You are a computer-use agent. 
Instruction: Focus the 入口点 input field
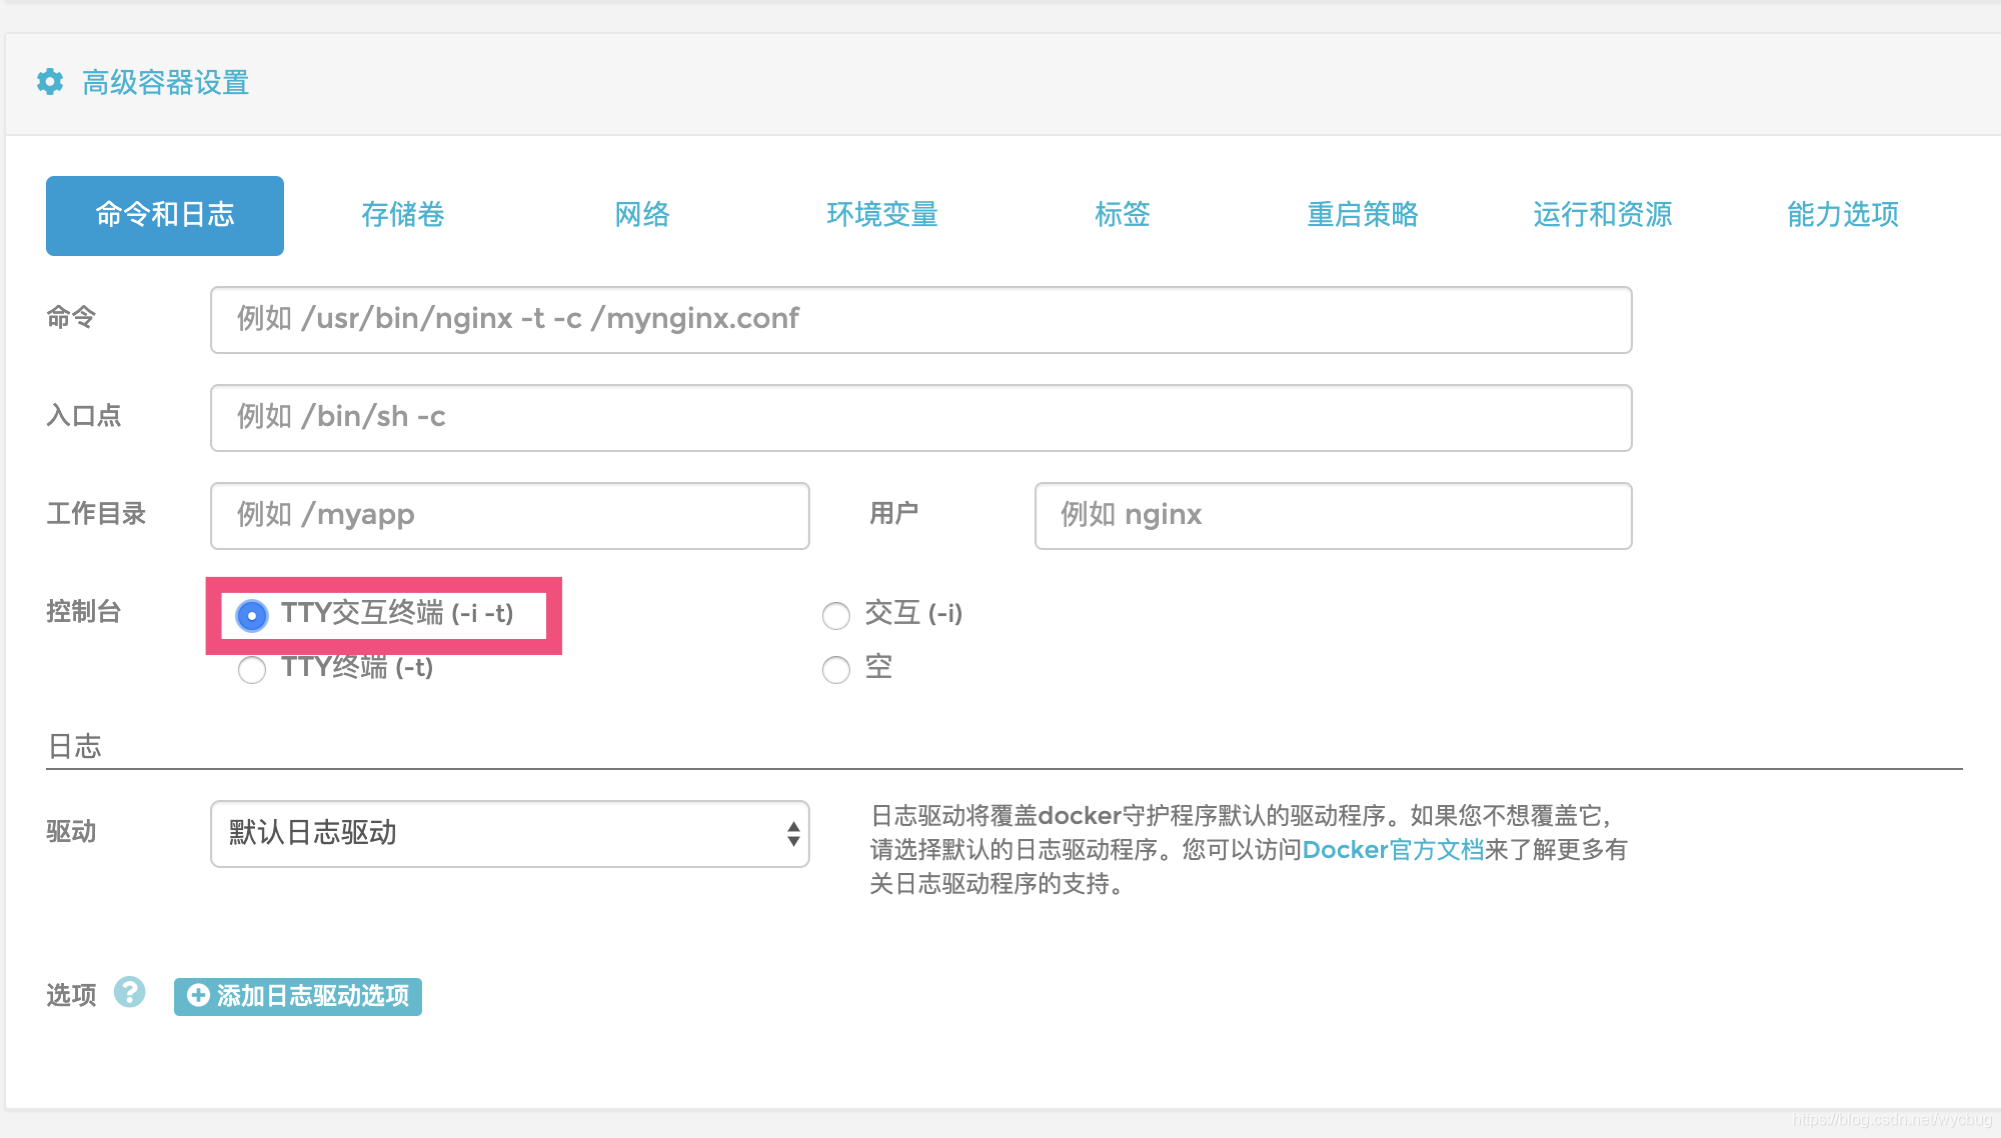pos(921,418)
